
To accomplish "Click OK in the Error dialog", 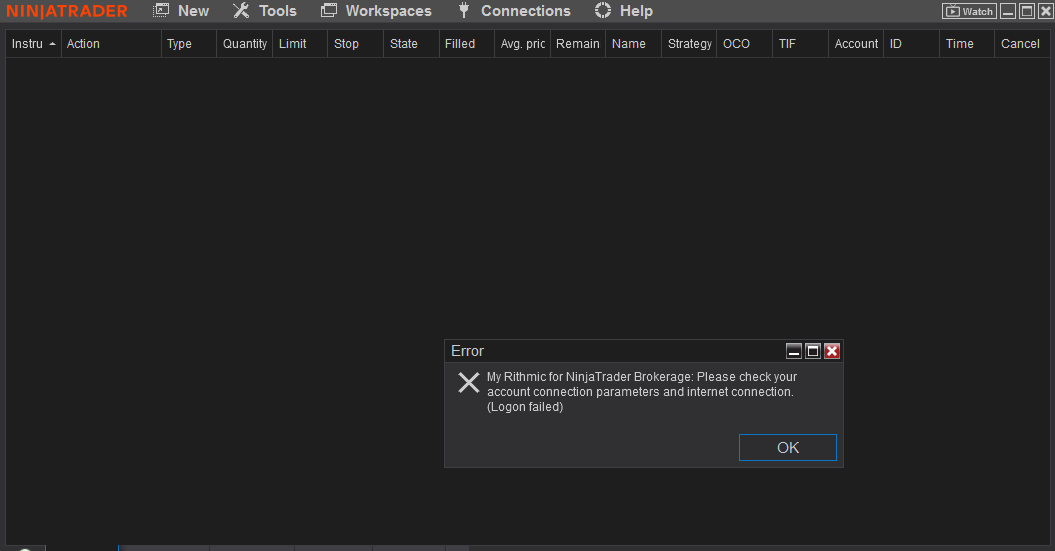I will [787, 447].
